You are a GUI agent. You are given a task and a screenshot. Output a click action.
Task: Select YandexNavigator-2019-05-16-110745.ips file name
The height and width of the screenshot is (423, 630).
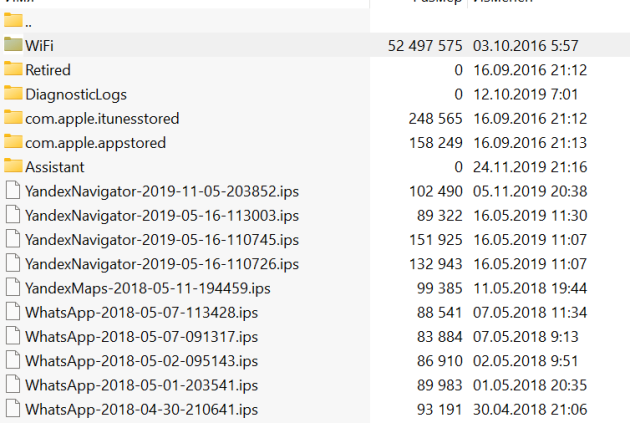(x=162, y=239)
